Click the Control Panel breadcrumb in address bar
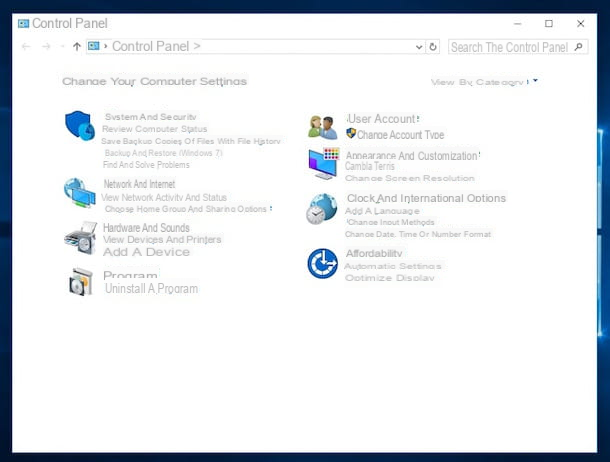Viewport: 610px width, 462px height. pos(151,46)
